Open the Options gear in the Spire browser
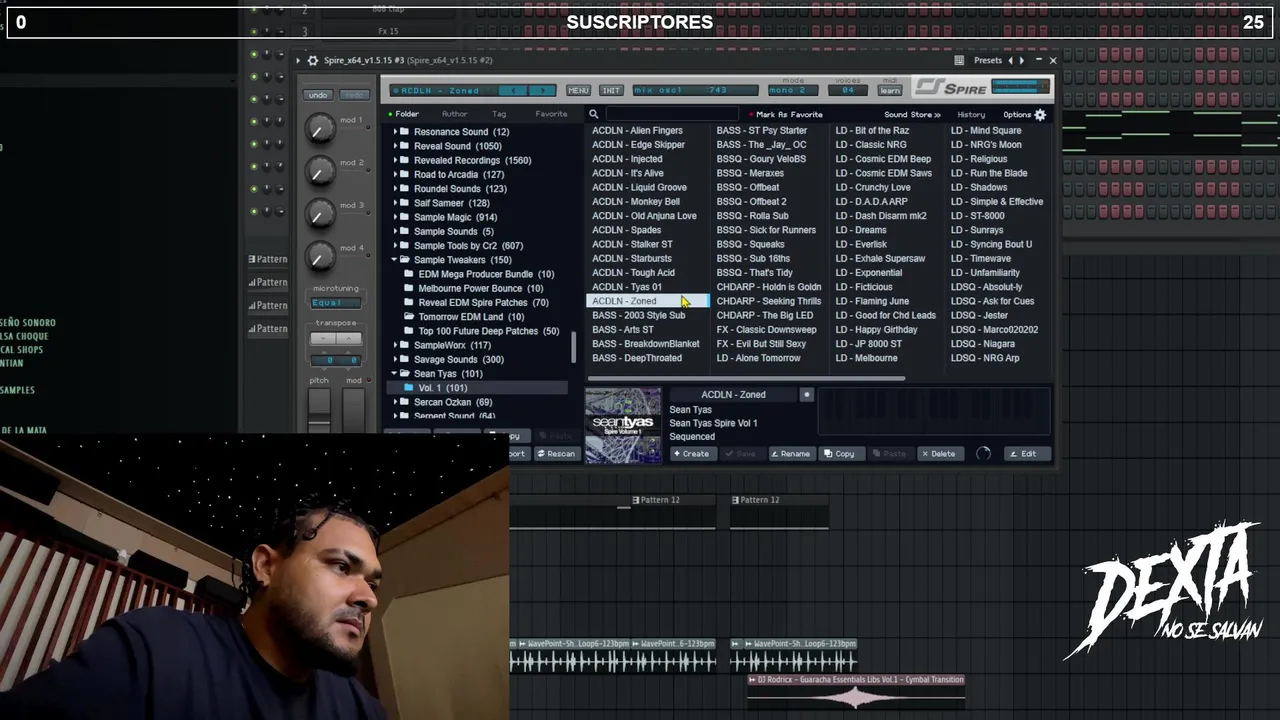 click(1040, 115)
